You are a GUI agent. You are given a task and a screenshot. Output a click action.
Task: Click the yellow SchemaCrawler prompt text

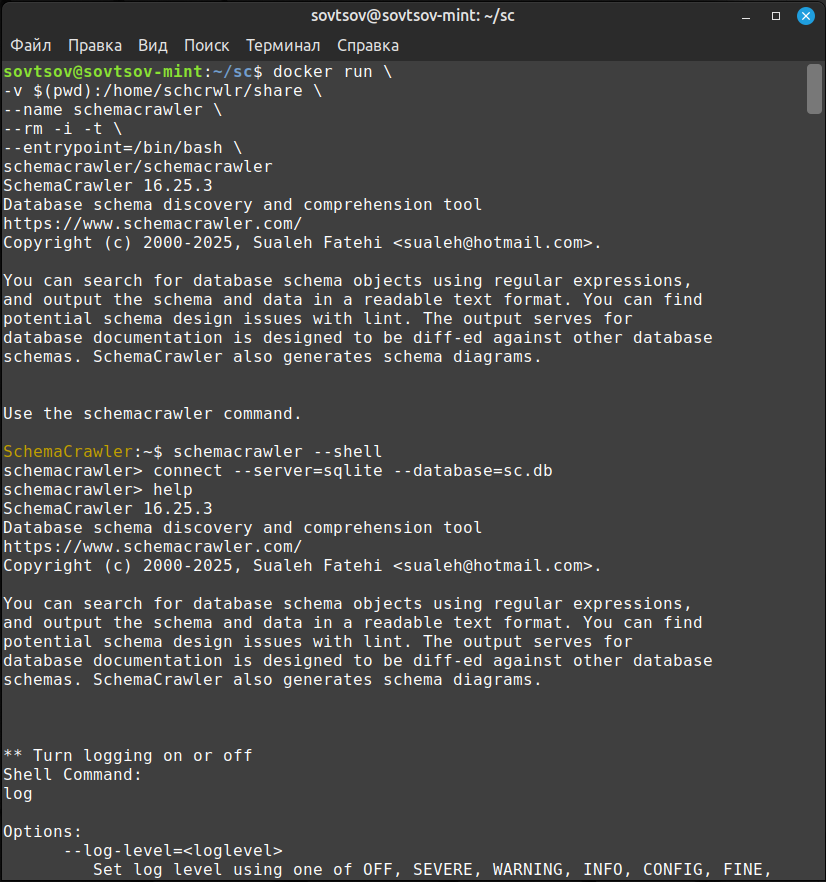[68, 452]
